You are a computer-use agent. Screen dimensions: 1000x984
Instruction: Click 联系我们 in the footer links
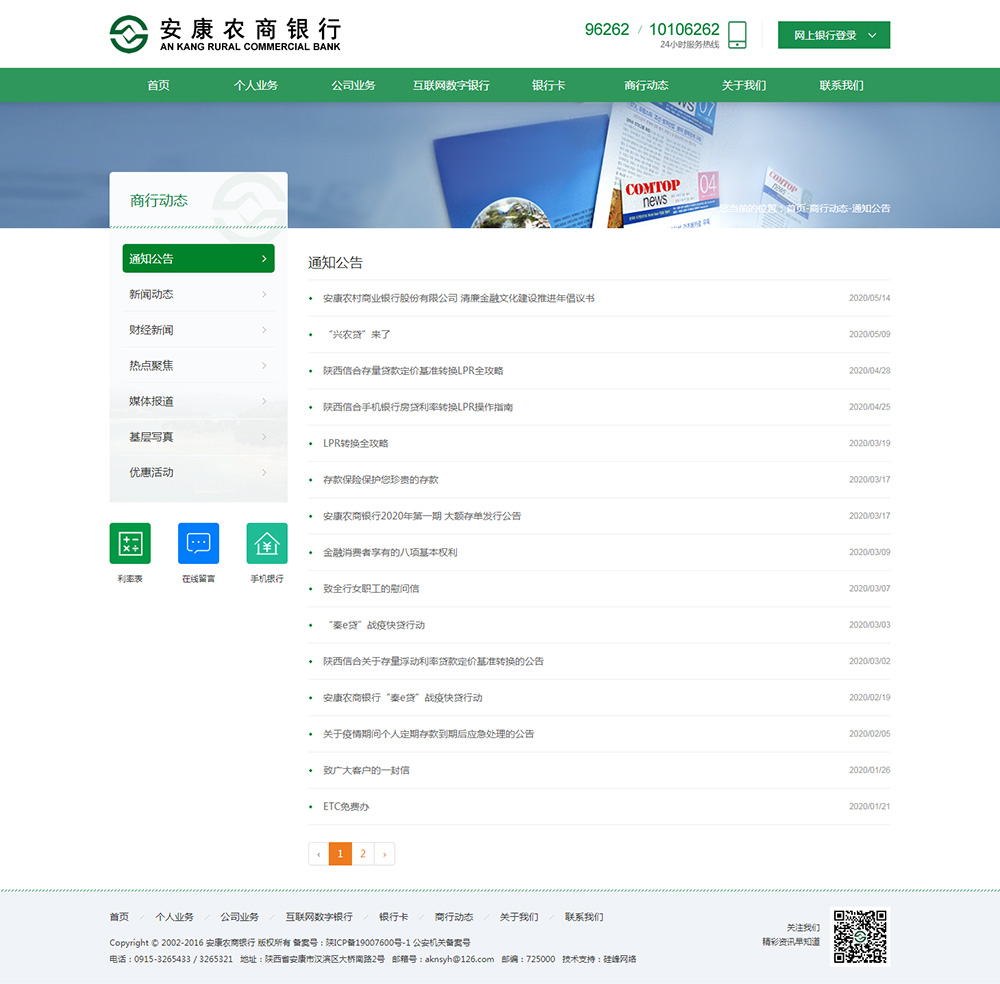(584, 917)
